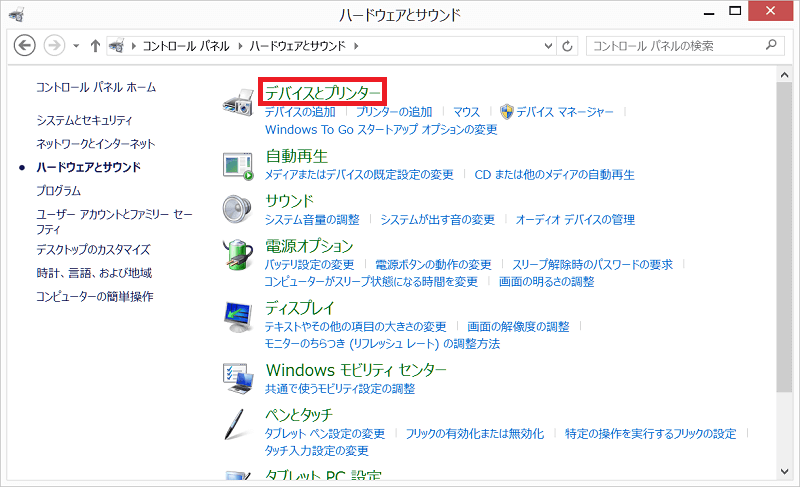The height and width of the screenshot is (487, 800).
Task: Open 時計、言語、および地域 in sidebar
Action: point(94,273)
